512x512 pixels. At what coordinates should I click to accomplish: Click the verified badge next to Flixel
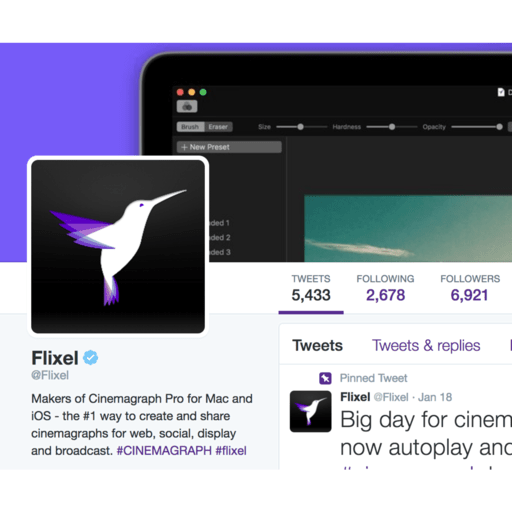coord(90,358)
